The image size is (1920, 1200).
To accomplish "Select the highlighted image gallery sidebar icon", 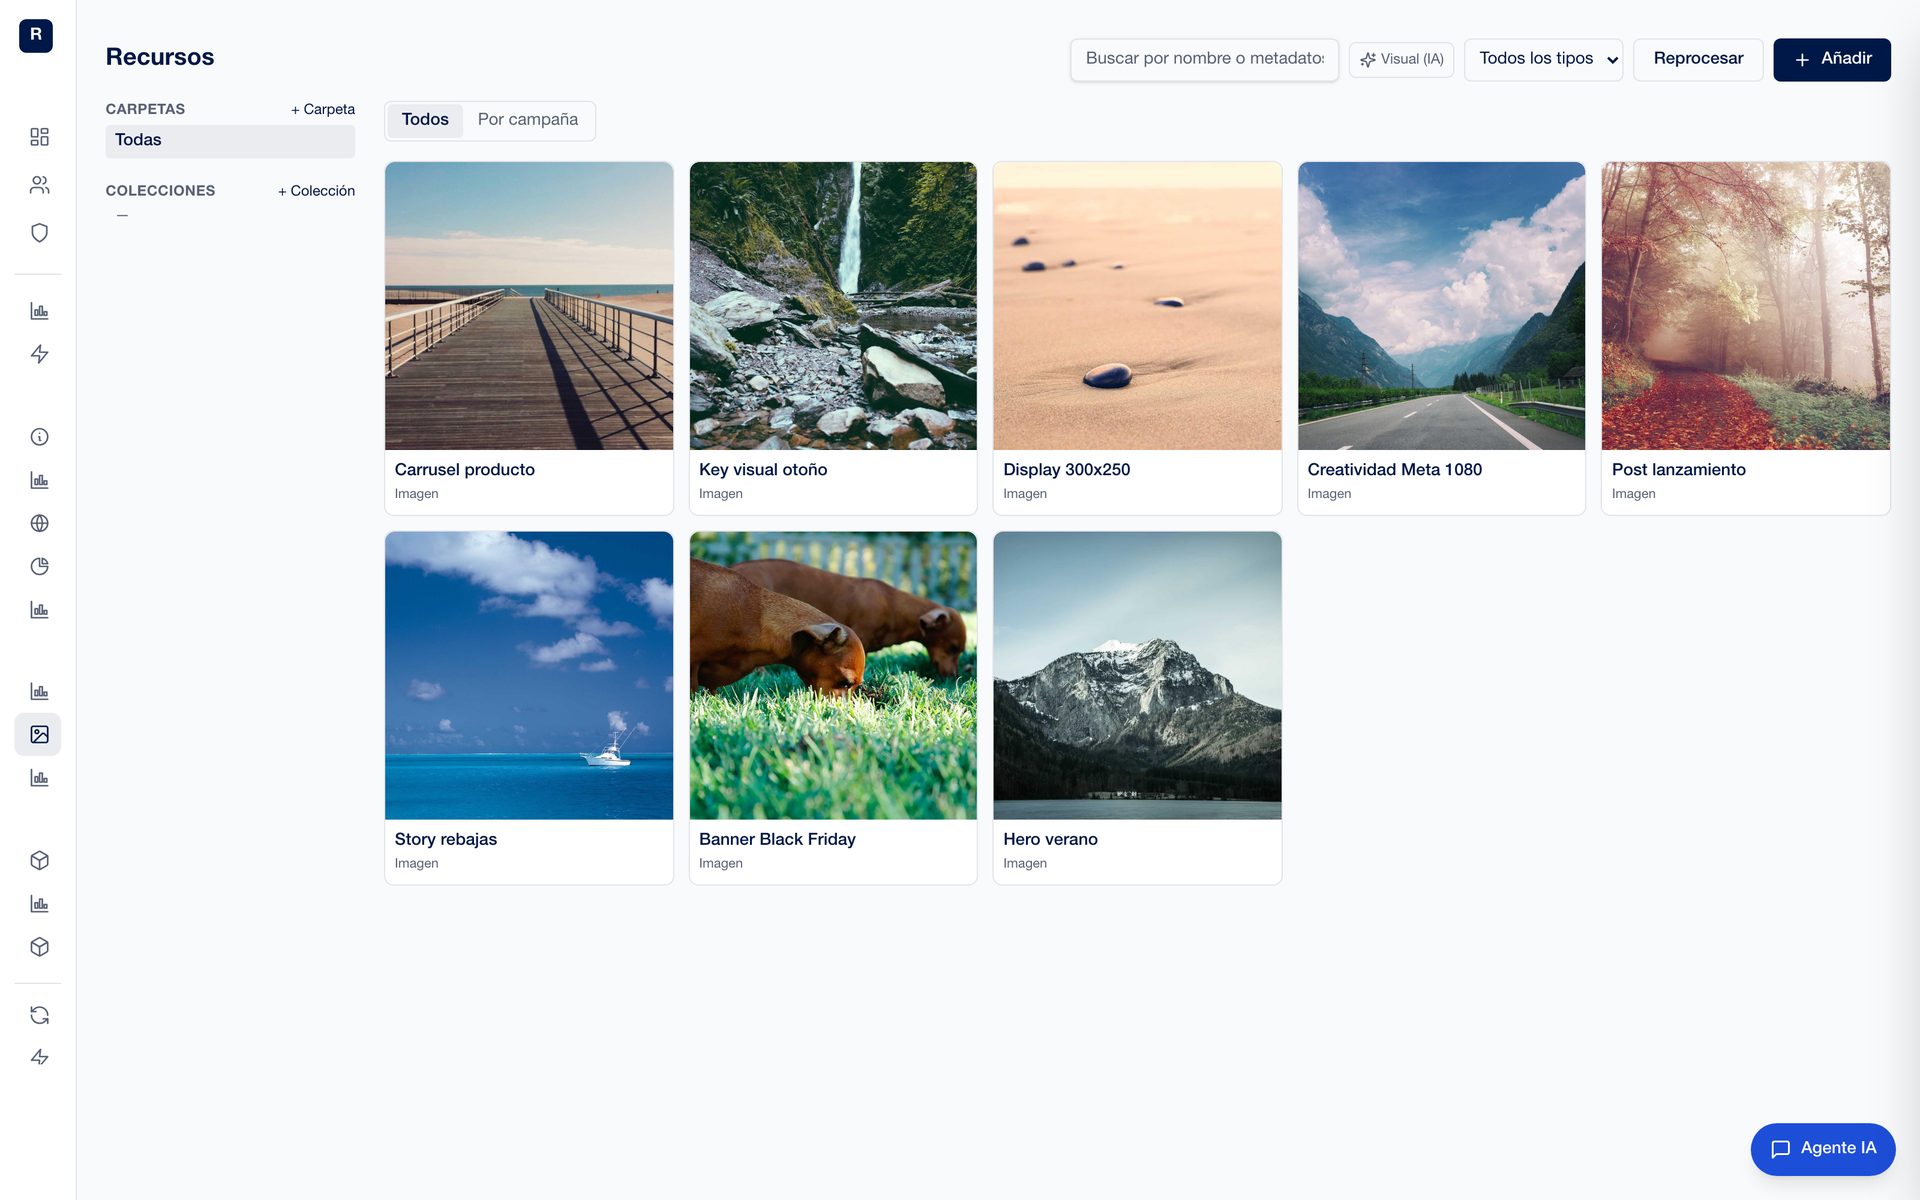I will [38, 734].
